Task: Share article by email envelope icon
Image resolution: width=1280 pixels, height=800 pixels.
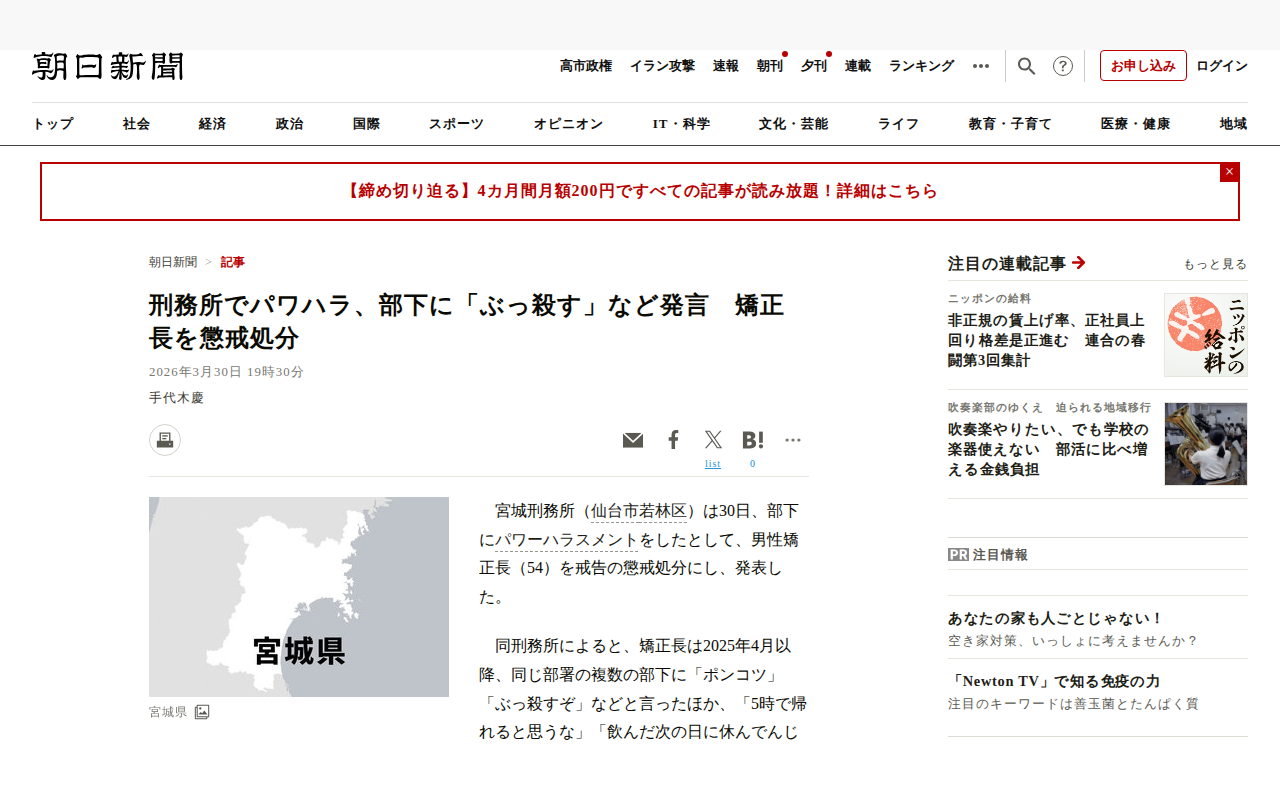Action: [633, 440]
